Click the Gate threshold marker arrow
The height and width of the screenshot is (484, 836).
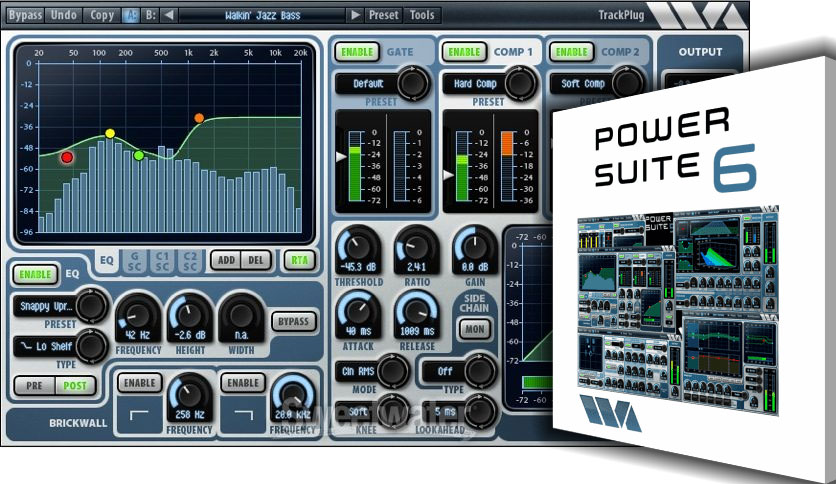(341, 157)
